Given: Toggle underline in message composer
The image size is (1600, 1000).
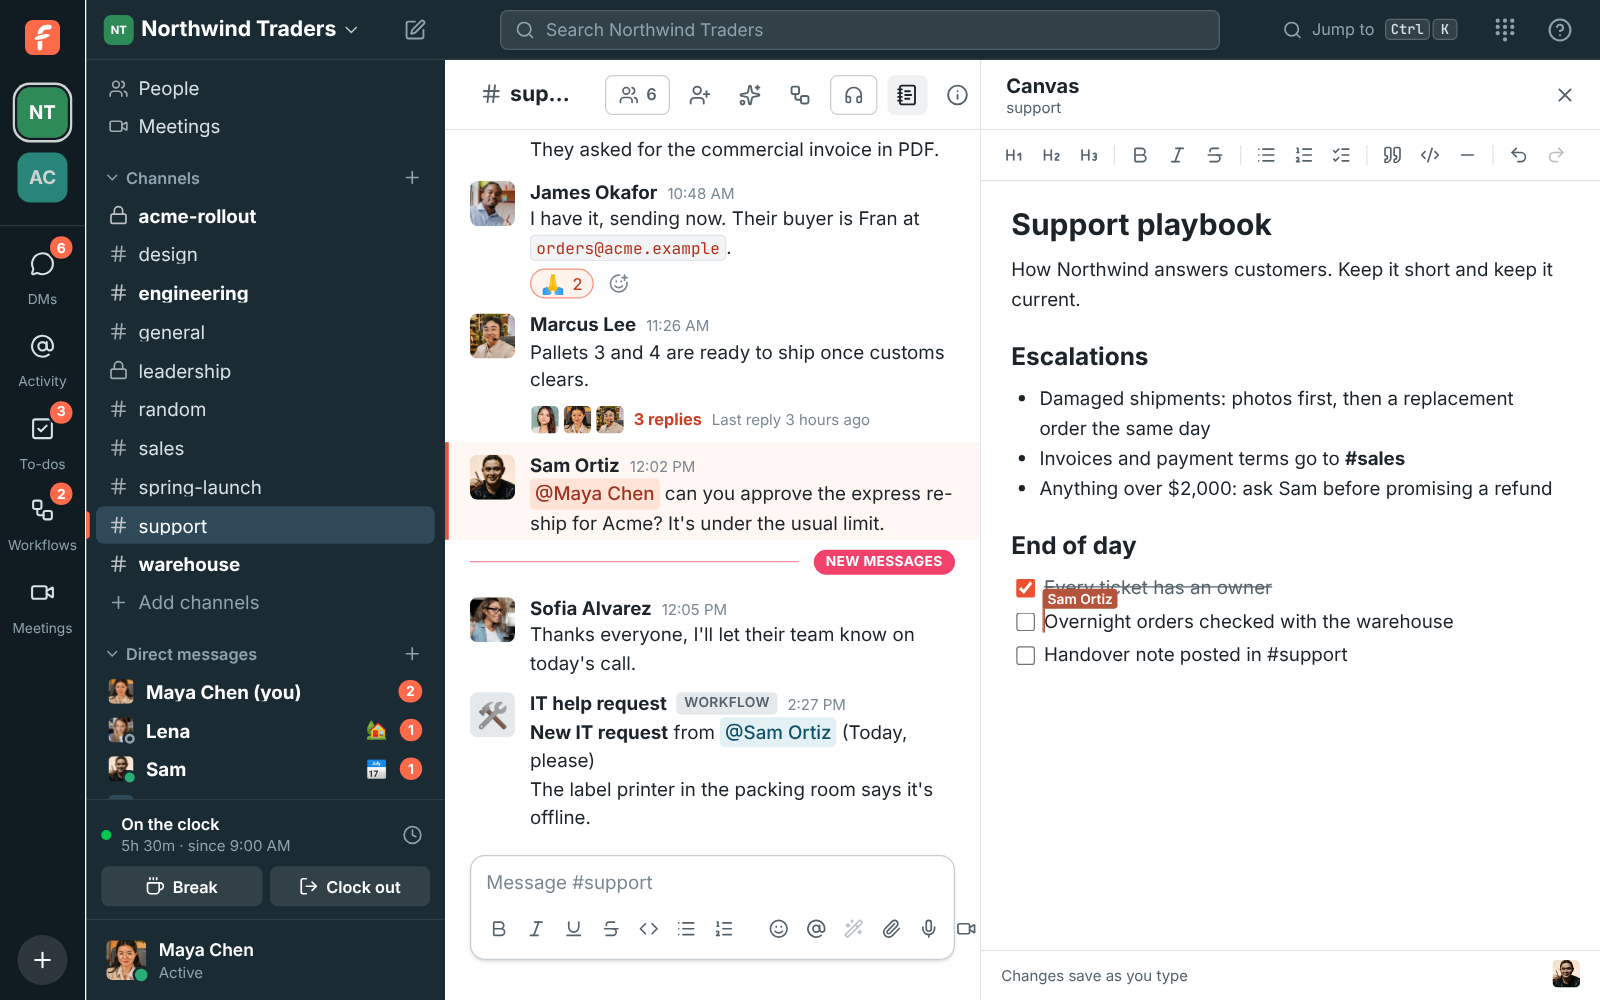Looking at the screenshot, I should (x=573, y=929).
